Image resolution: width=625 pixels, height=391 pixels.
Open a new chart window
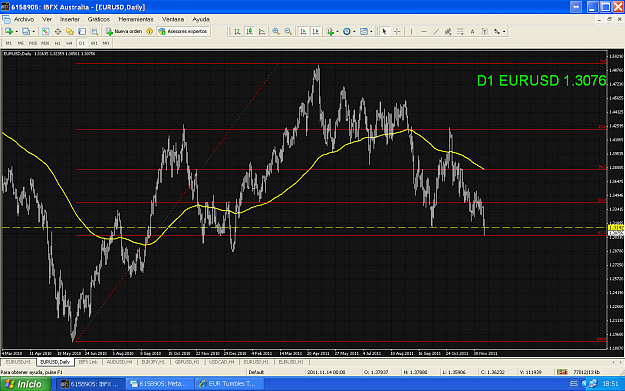point(8,31)
